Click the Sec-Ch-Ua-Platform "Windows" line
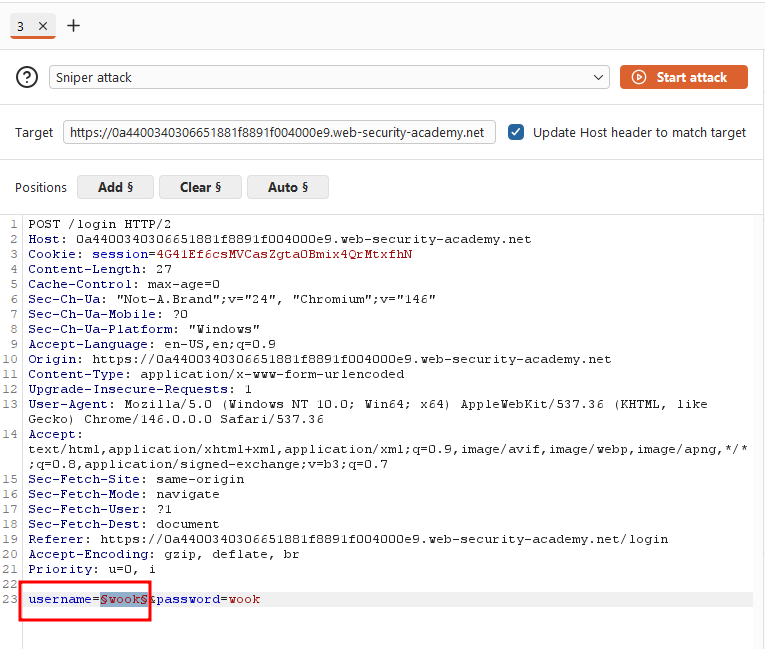 pos(144,329)
